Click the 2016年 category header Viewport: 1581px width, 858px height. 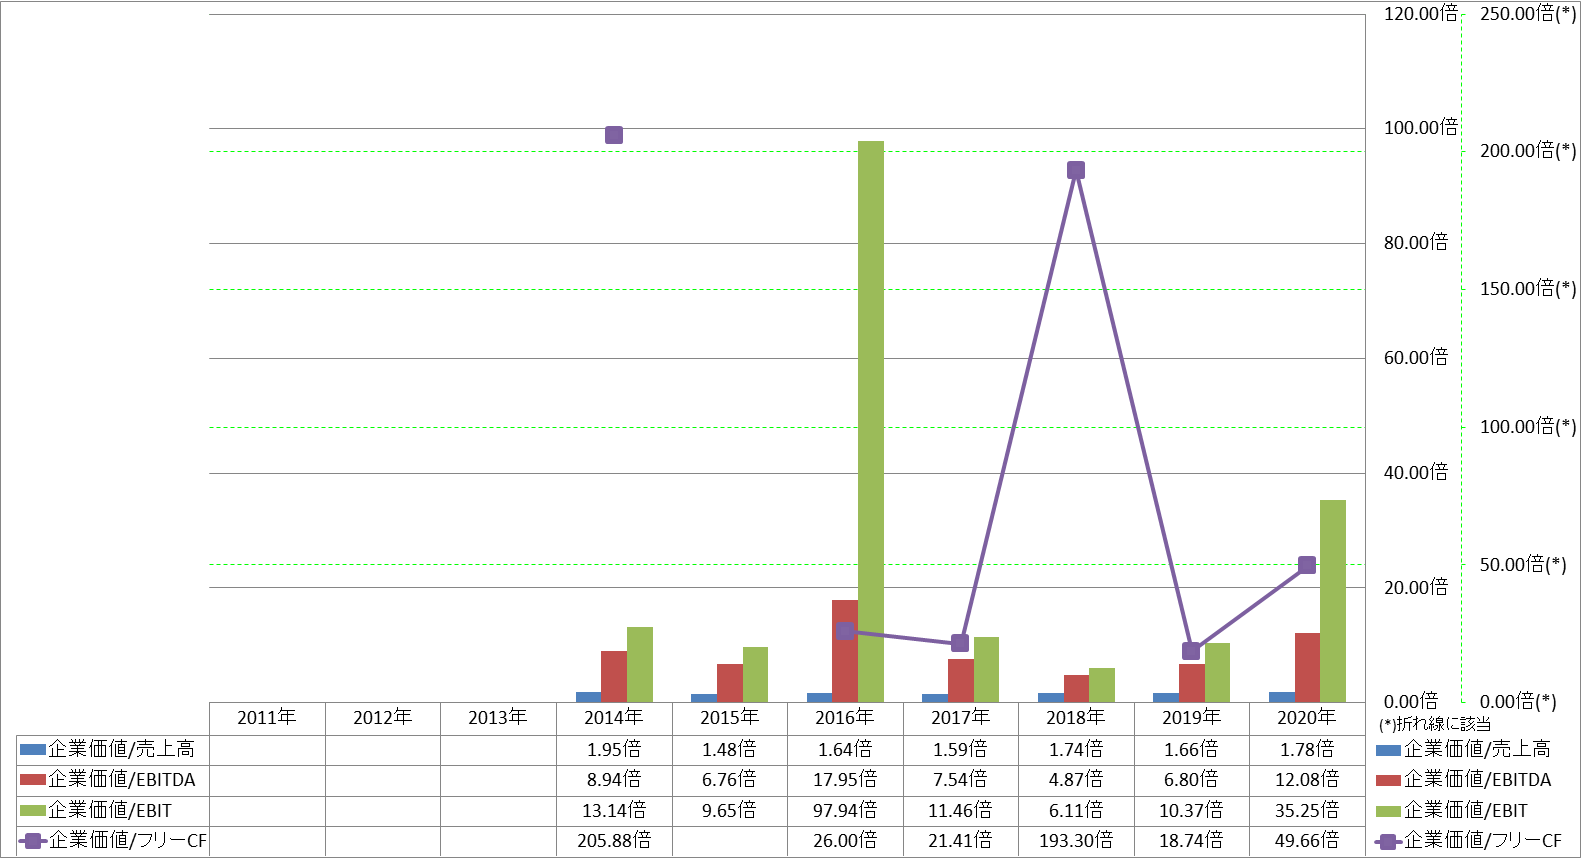click(x=845, y=717)
